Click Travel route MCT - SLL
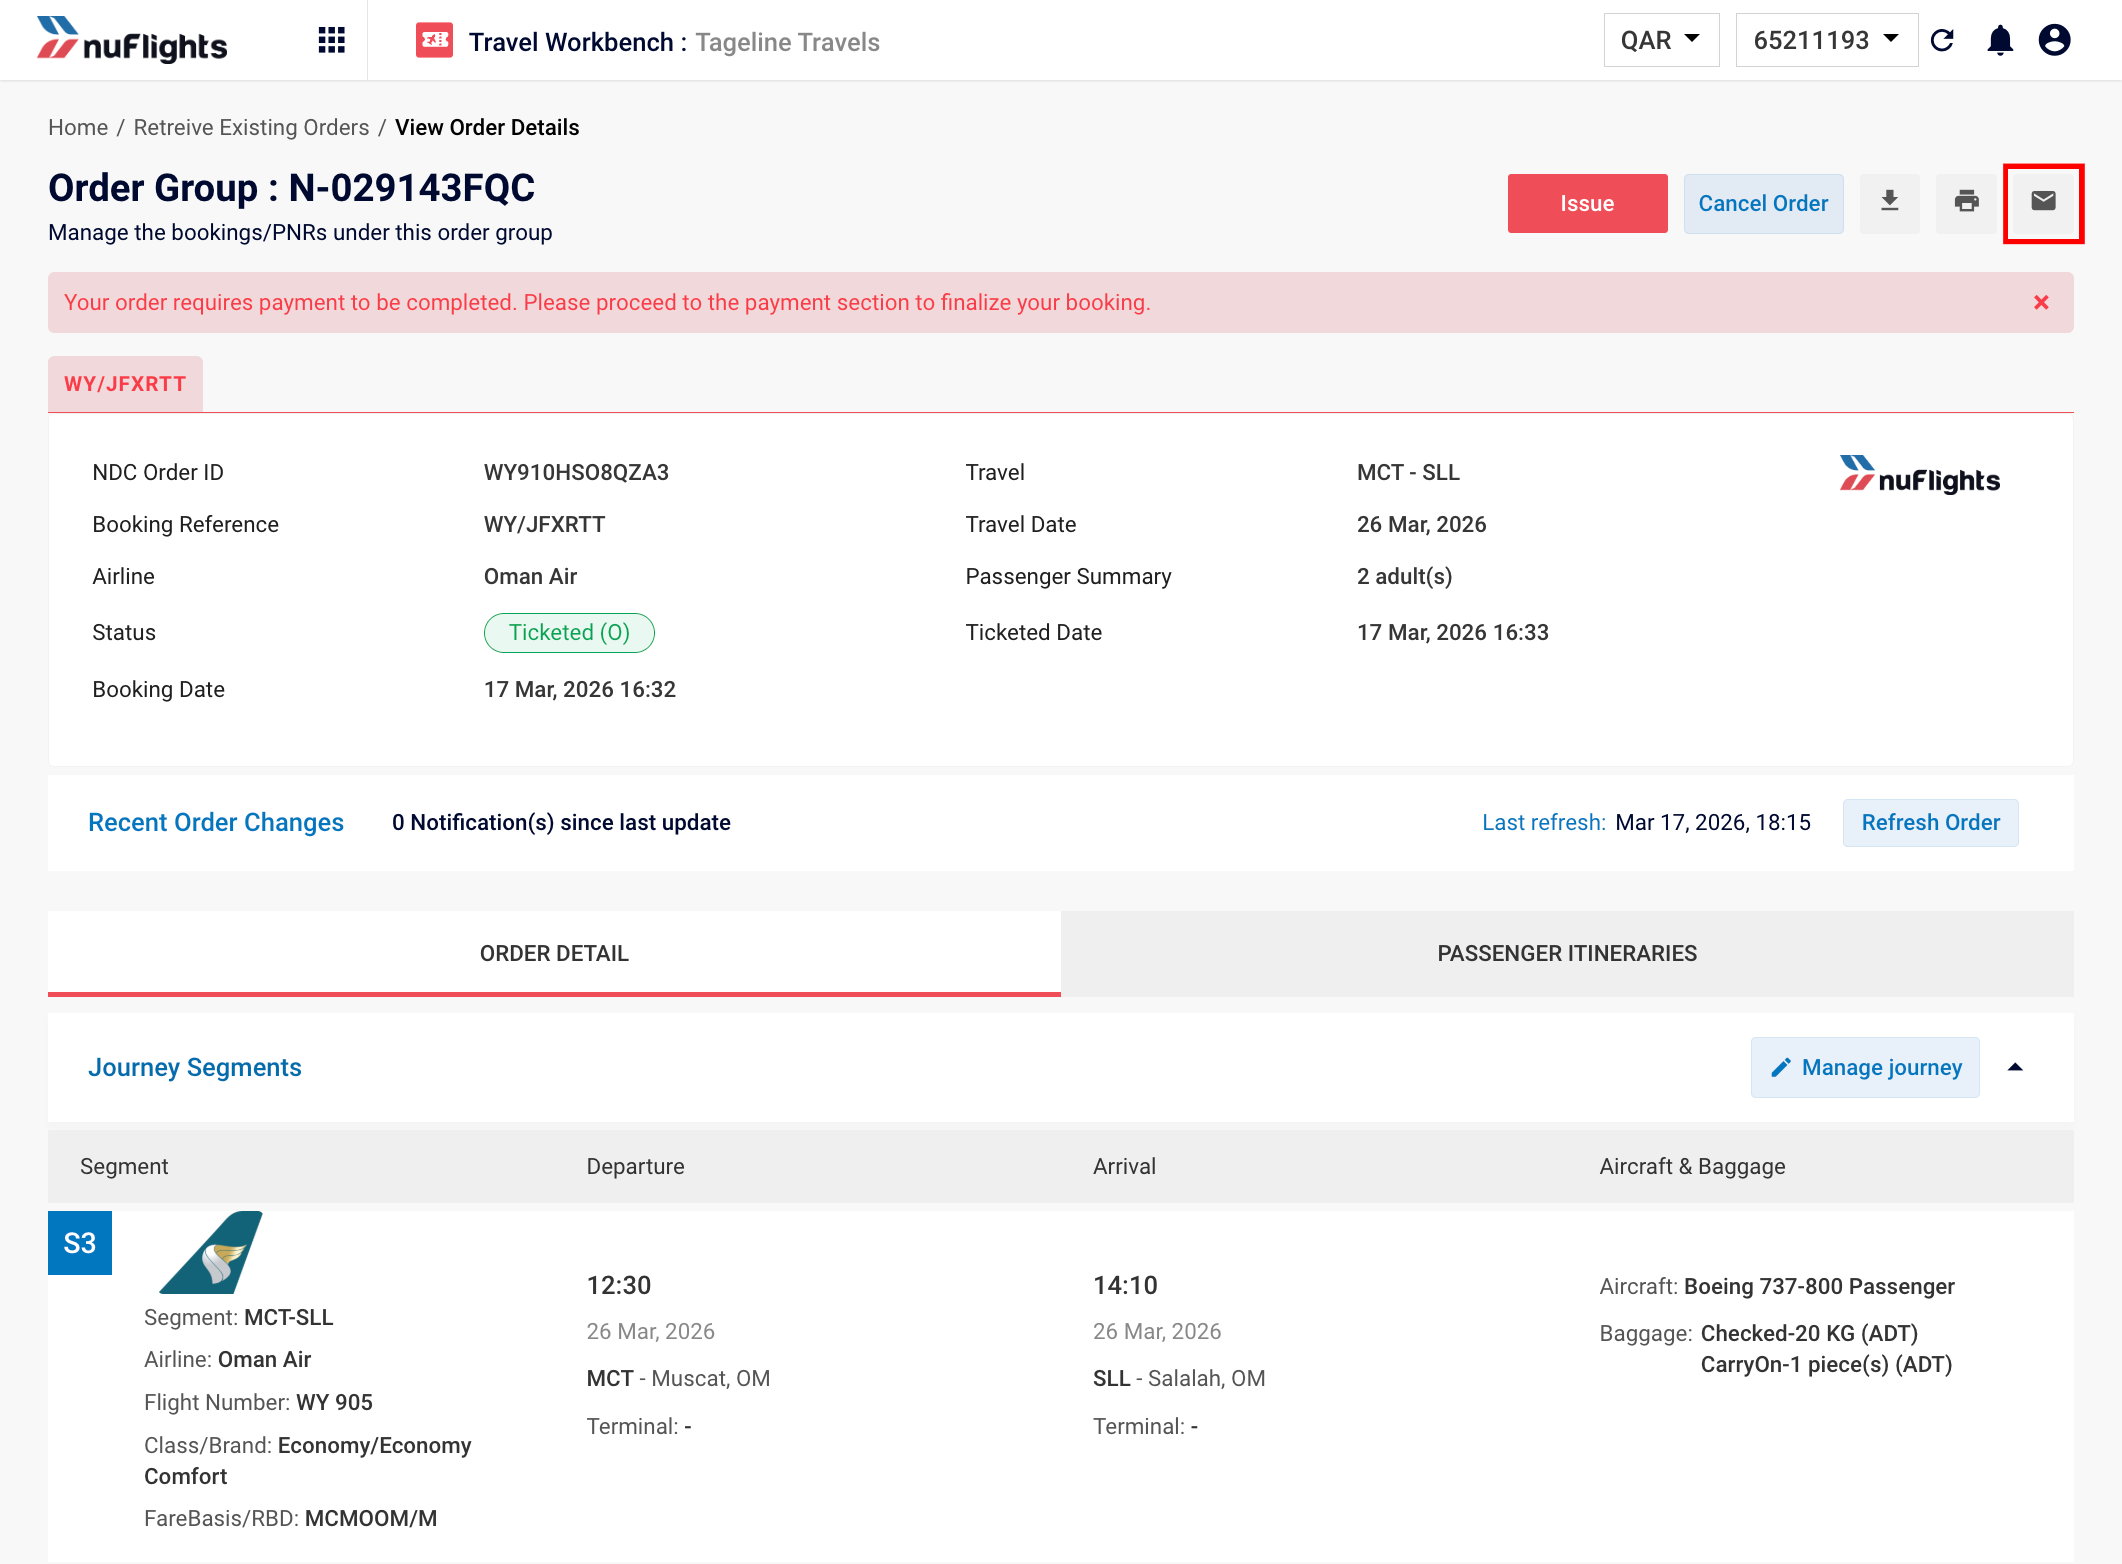This screenshot has height=1564, width=2122. pos(1408,472)
